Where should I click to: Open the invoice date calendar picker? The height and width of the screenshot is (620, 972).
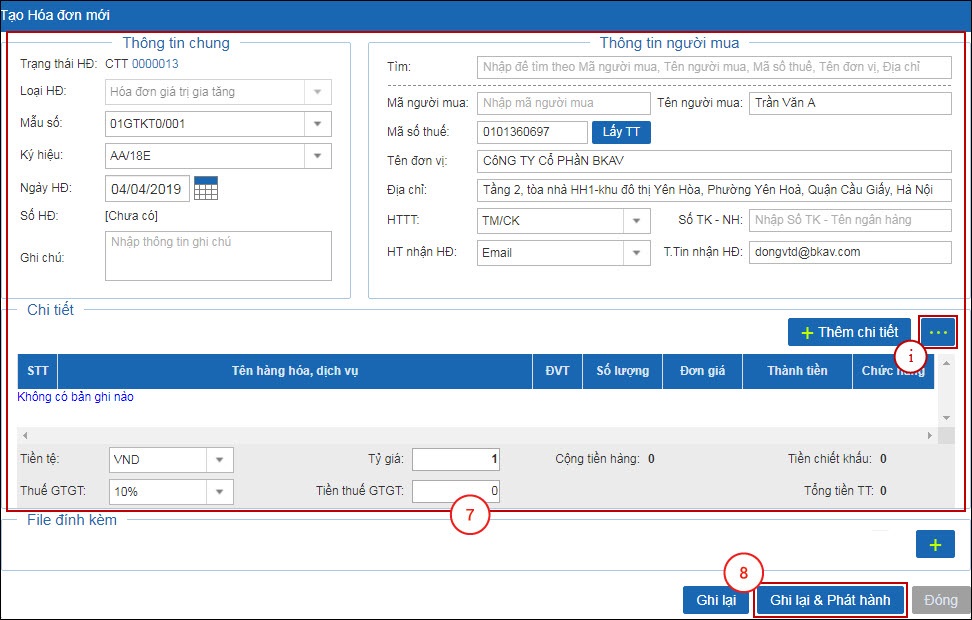coord(206,188)
